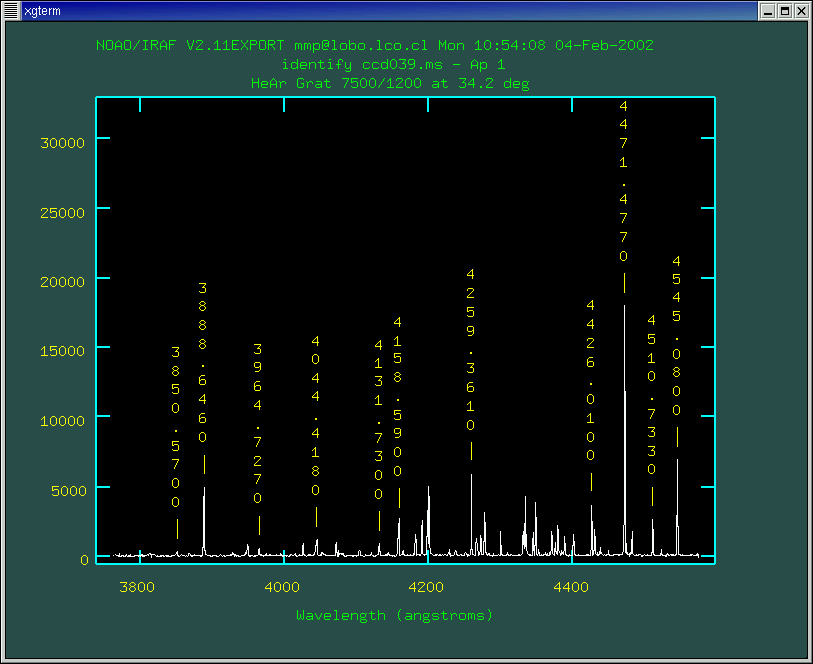Click the spectral peak under label 4545.0800
Viewport: 813px width, 664px height.
point(677,505)
